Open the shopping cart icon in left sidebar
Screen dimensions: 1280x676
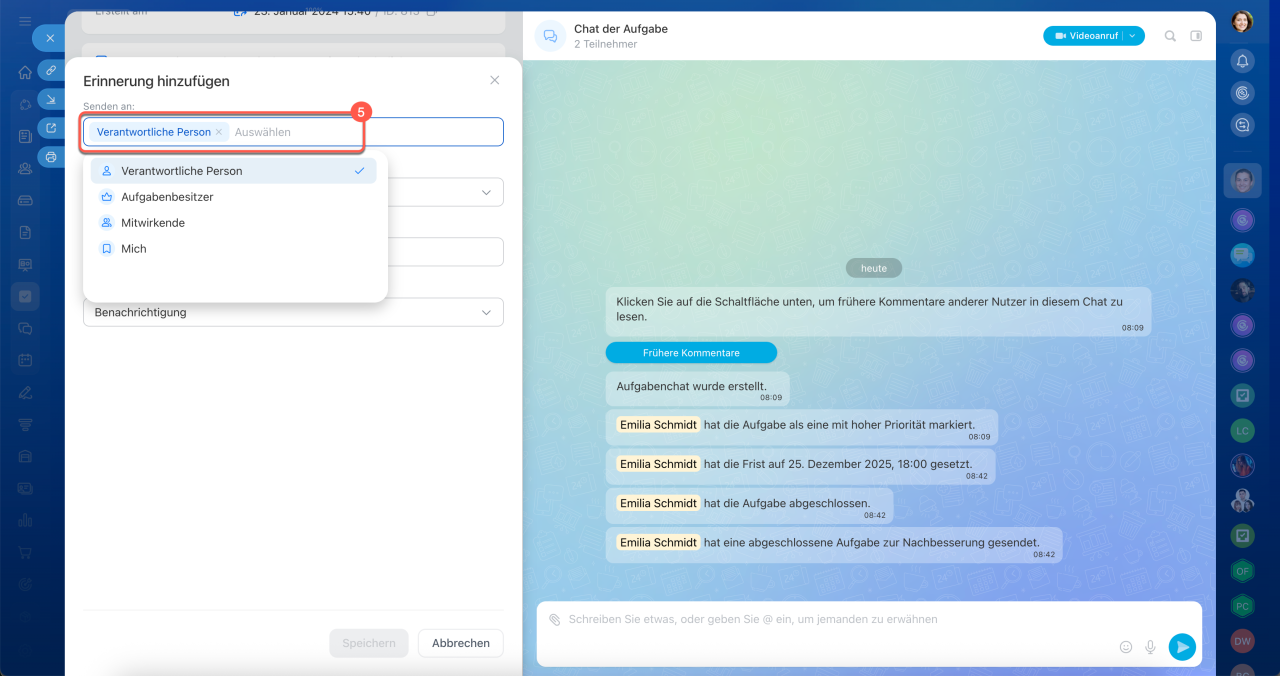pos(25,552)
